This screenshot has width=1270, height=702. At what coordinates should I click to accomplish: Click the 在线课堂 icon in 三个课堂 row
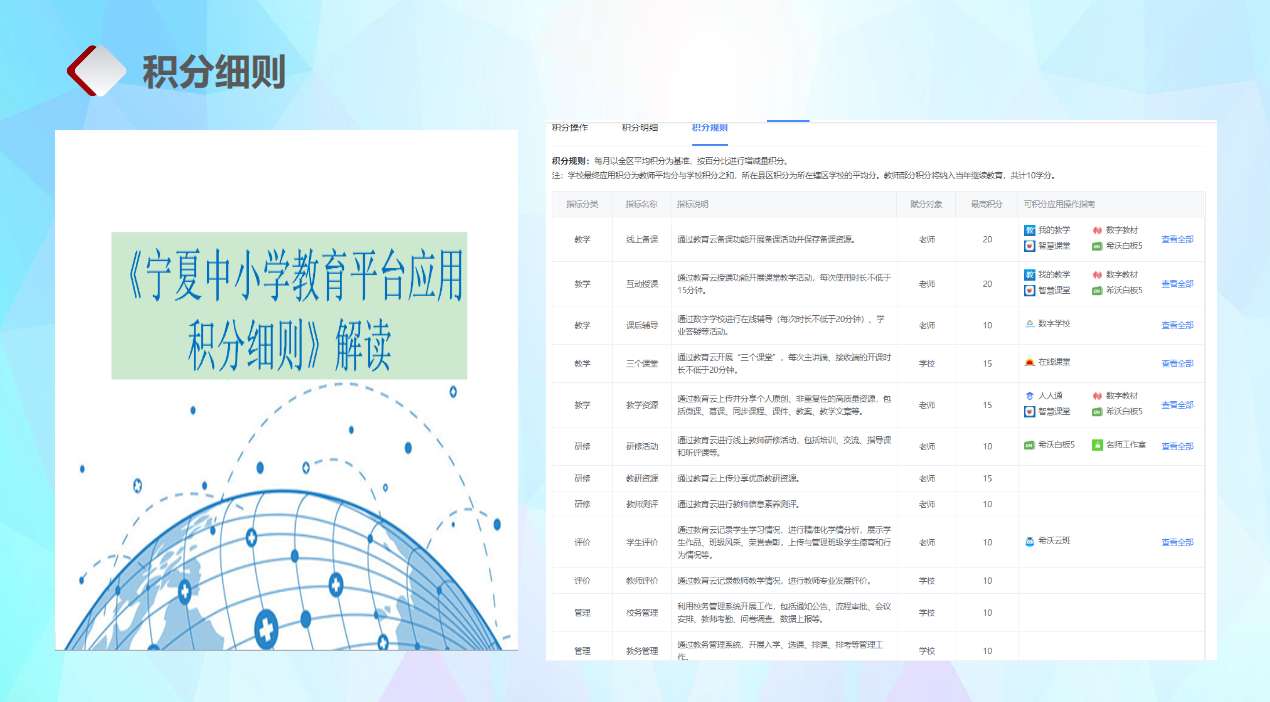pyautogui.click(x=1030, y=363)
